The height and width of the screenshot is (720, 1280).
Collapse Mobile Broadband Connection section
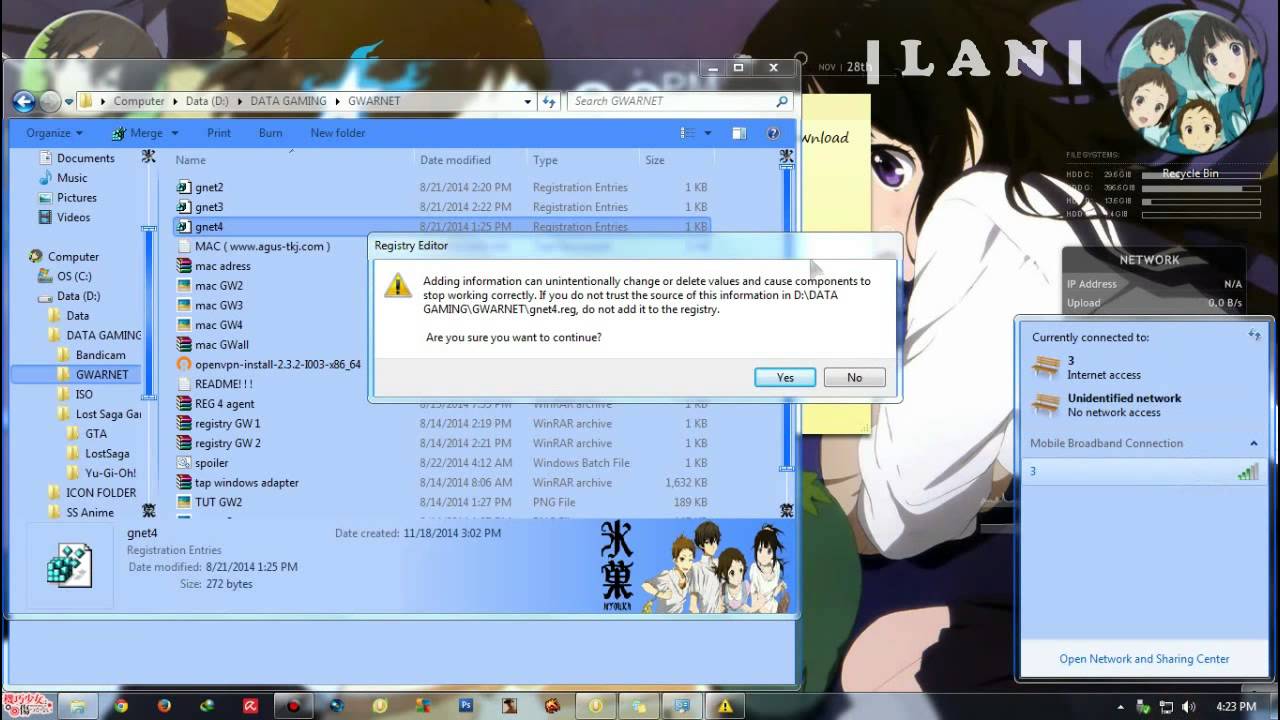[1253, 443]
